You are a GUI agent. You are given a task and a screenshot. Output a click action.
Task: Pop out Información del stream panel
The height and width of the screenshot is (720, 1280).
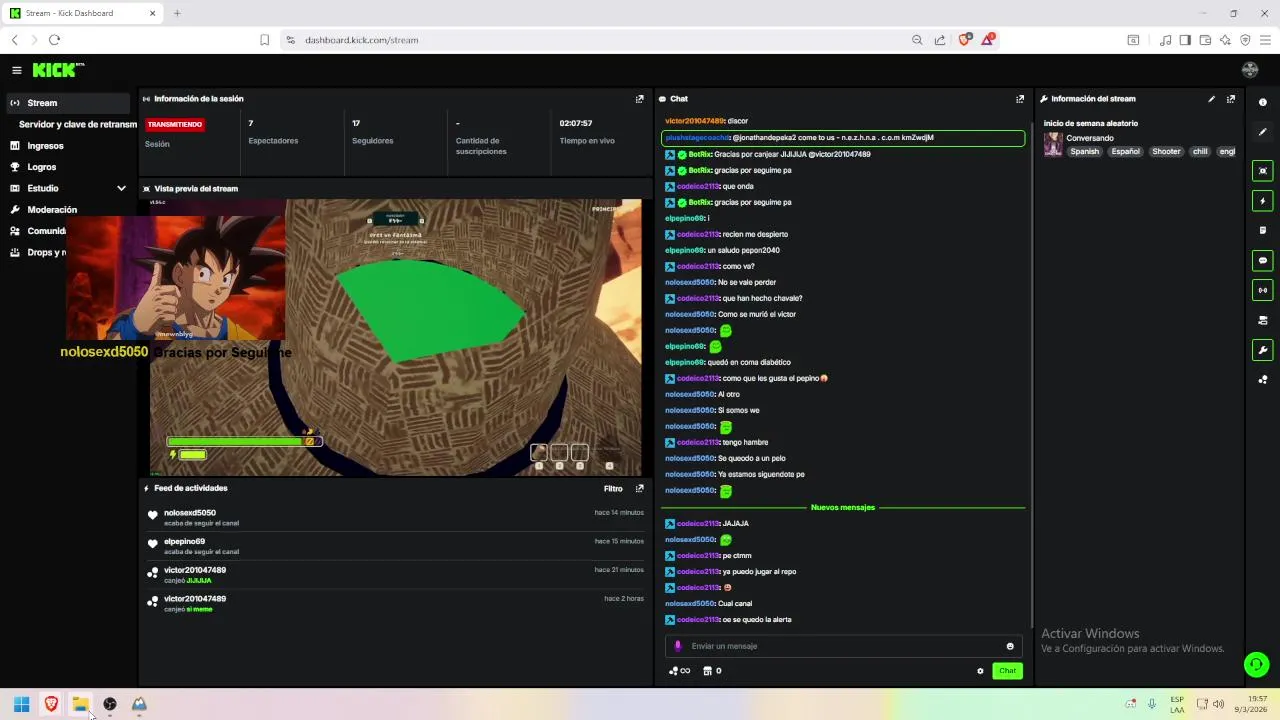point(1231,99)
